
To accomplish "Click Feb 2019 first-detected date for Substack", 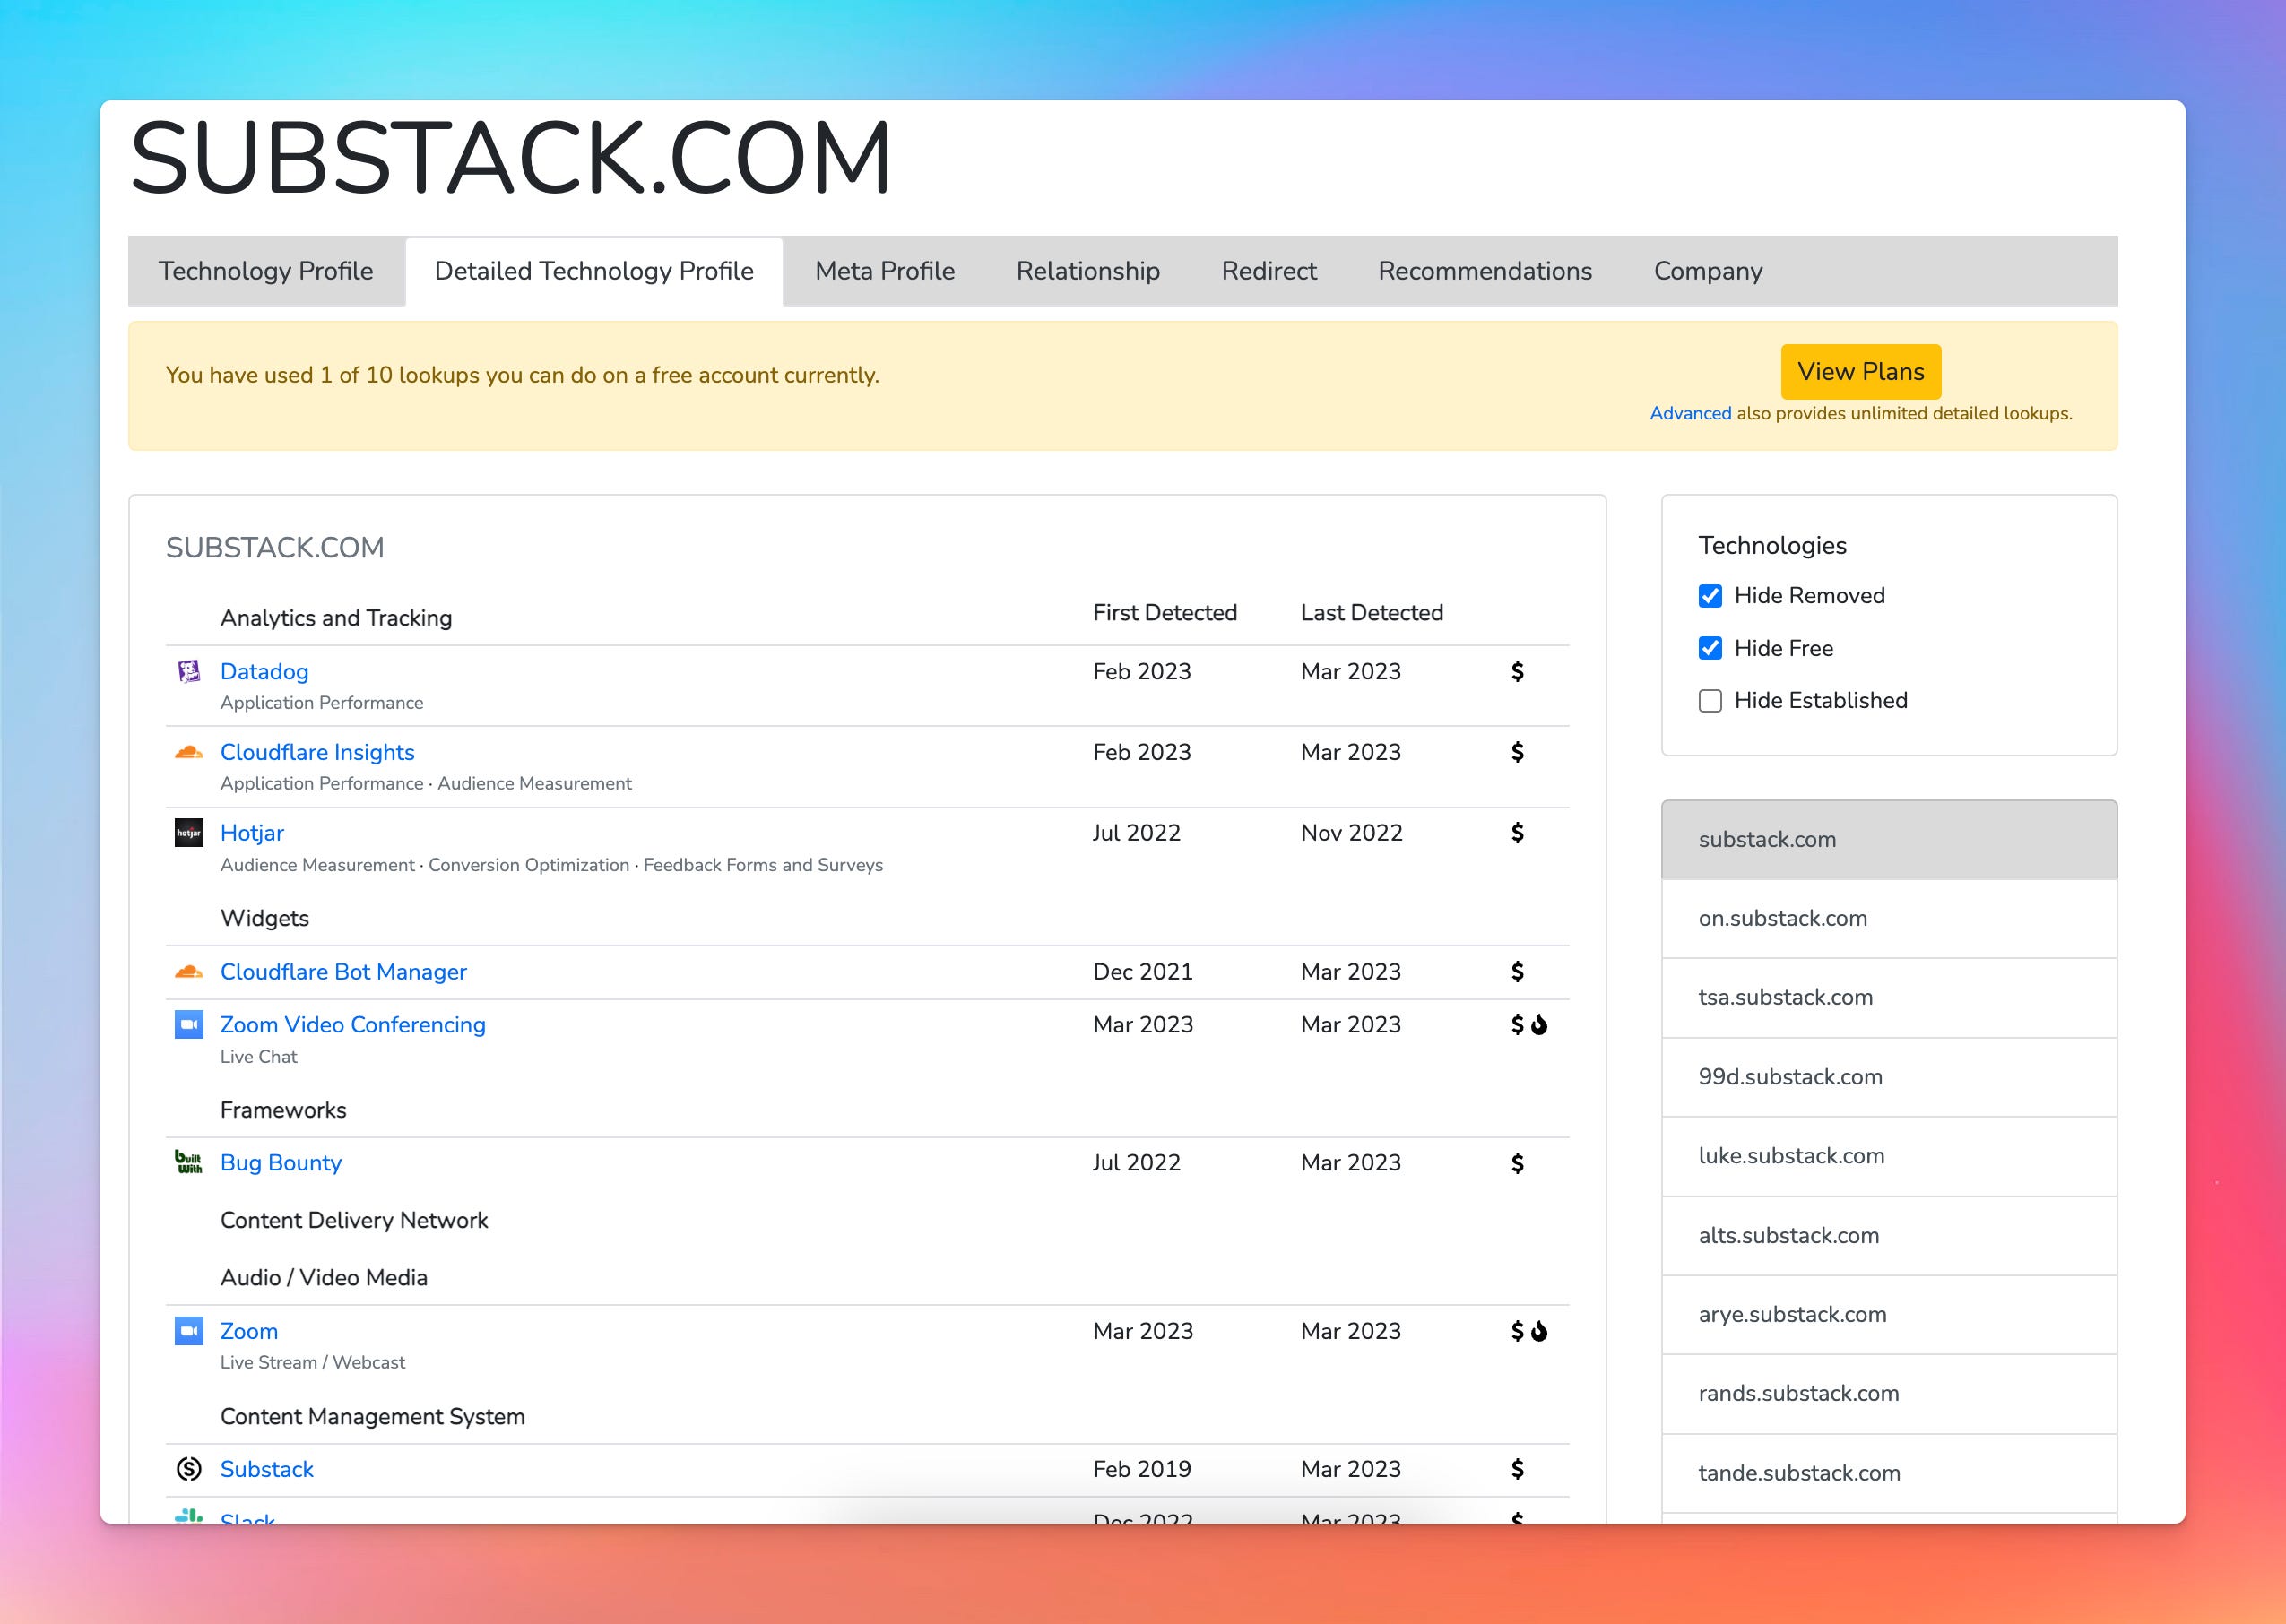I will pyautogui.click(x=1142, y=1469).
